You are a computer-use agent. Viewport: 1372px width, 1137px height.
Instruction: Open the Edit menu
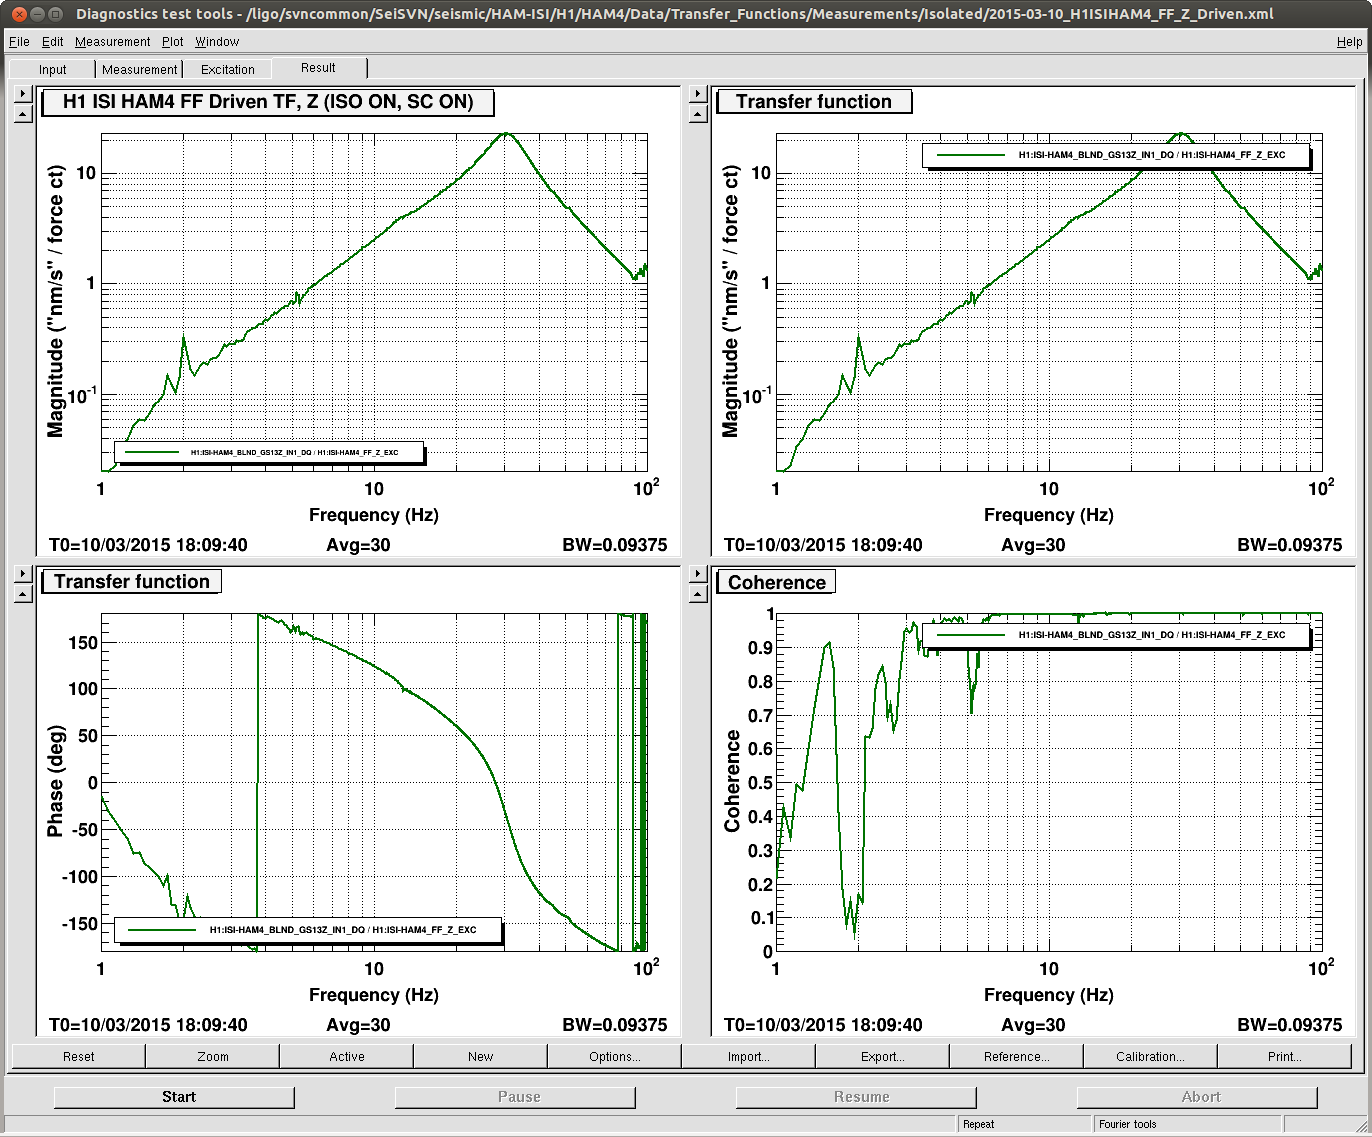(x=52, y=42)
